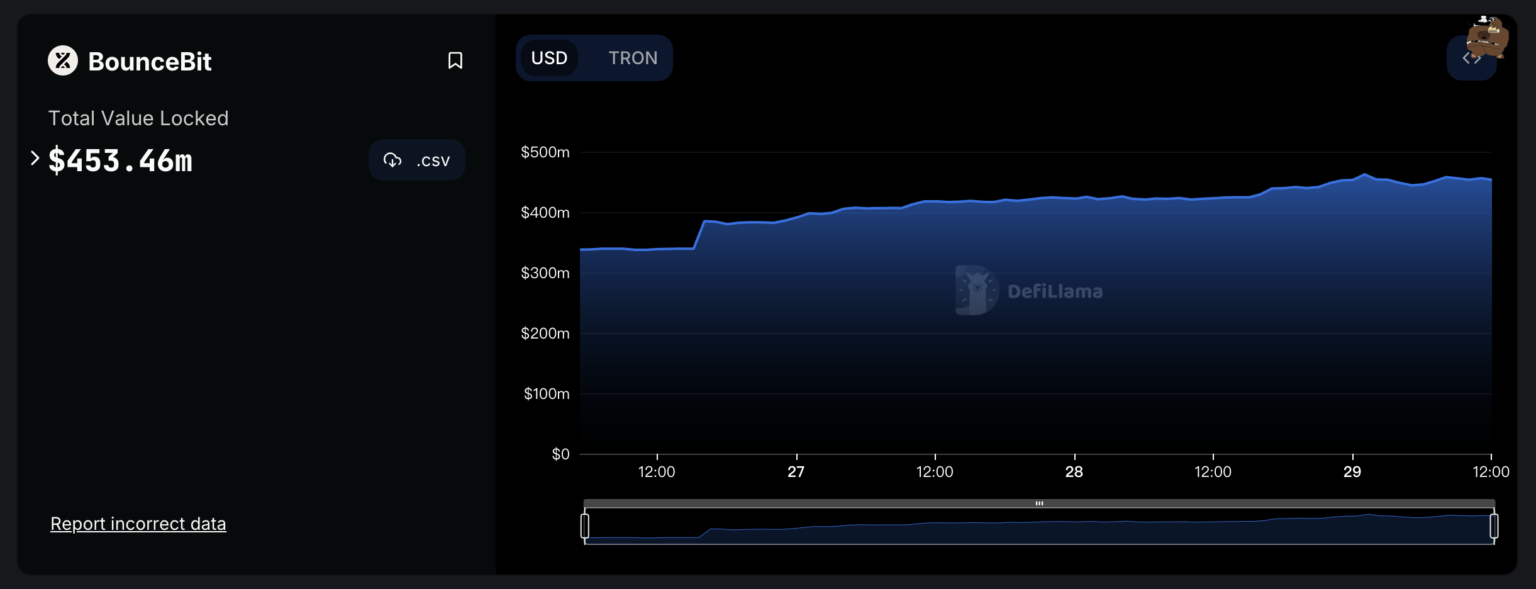Click the $453.46m TVL value
This screenshot has height=589, width=1536.
[x=120, y=160]
